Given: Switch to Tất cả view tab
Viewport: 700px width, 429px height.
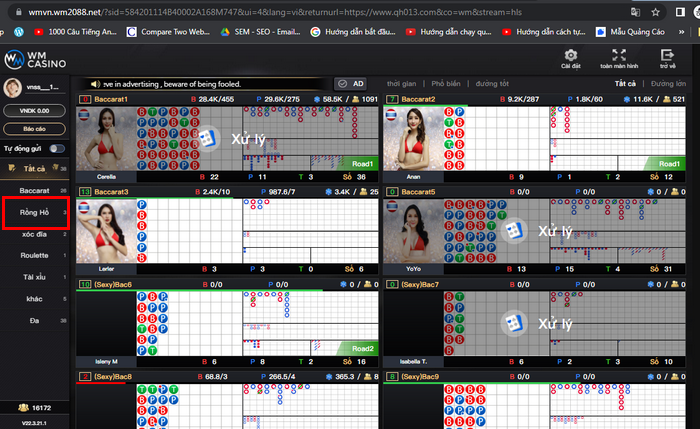Looking at the screenshot, I should (625, 83).
